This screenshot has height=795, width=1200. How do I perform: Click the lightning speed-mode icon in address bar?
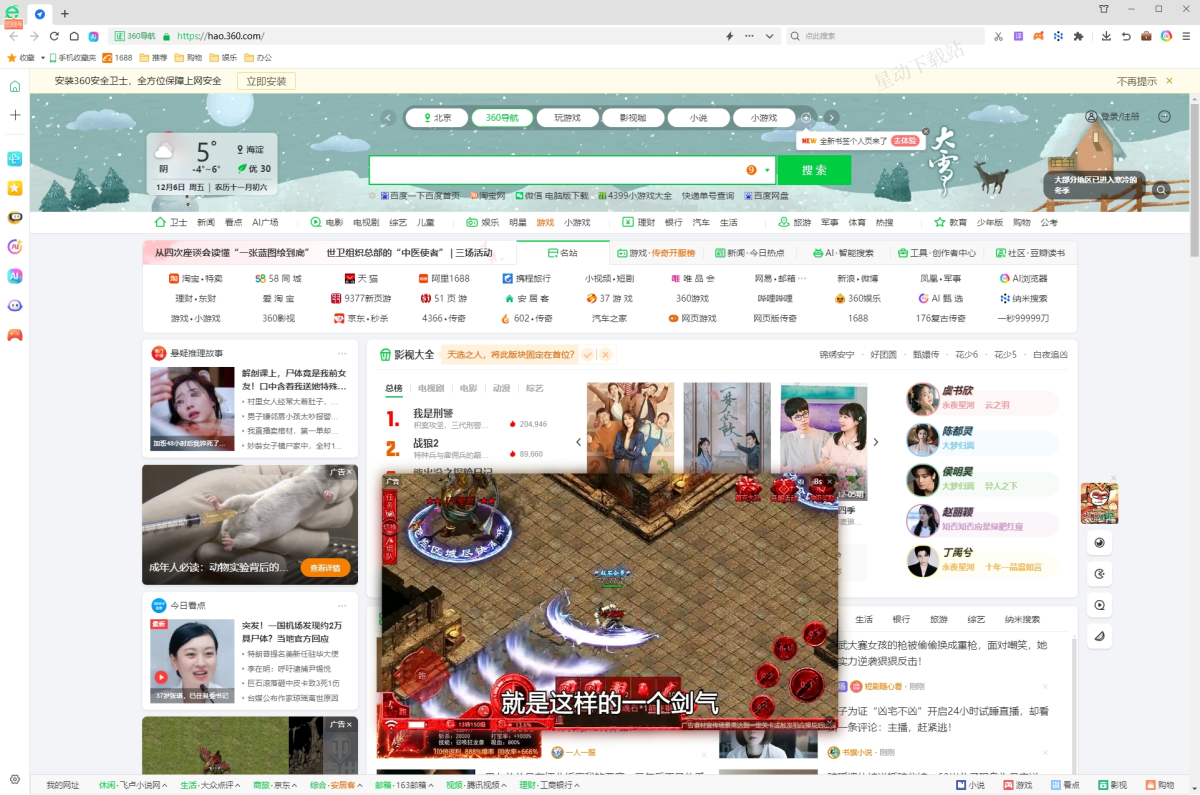[x=730, y=36]
